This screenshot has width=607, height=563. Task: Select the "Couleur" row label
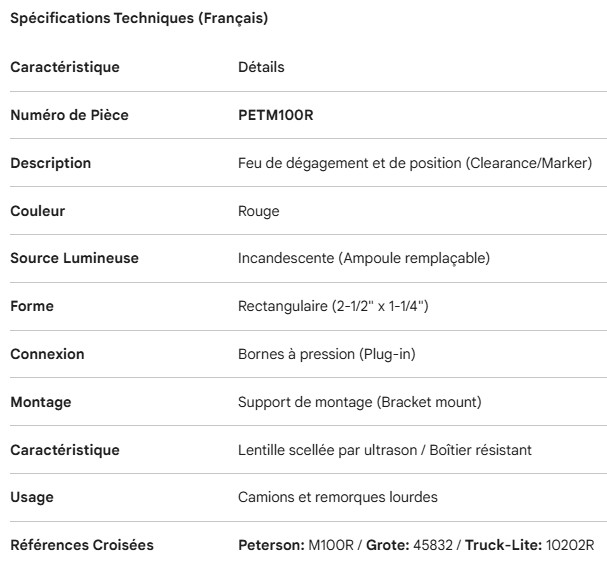(39, 211)
